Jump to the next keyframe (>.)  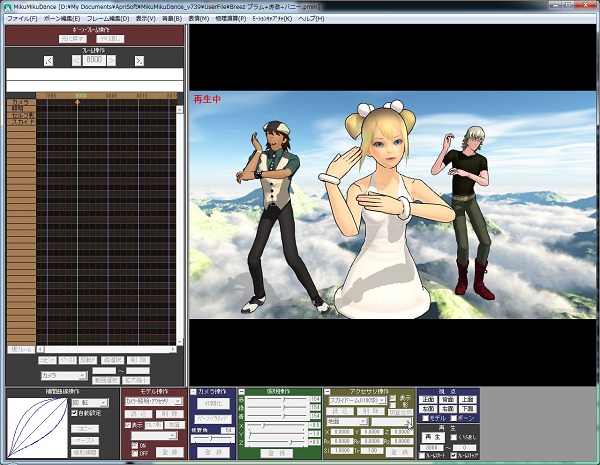(x=139, y=60)
